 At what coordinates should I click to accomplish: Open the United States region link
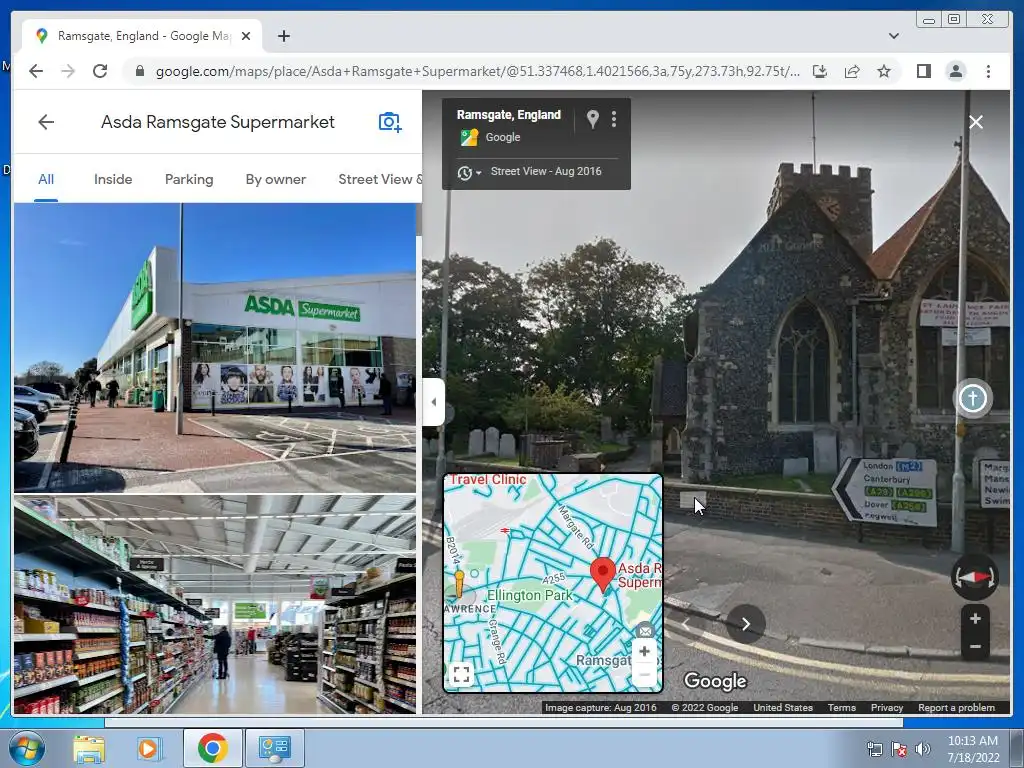pos(783,707)
